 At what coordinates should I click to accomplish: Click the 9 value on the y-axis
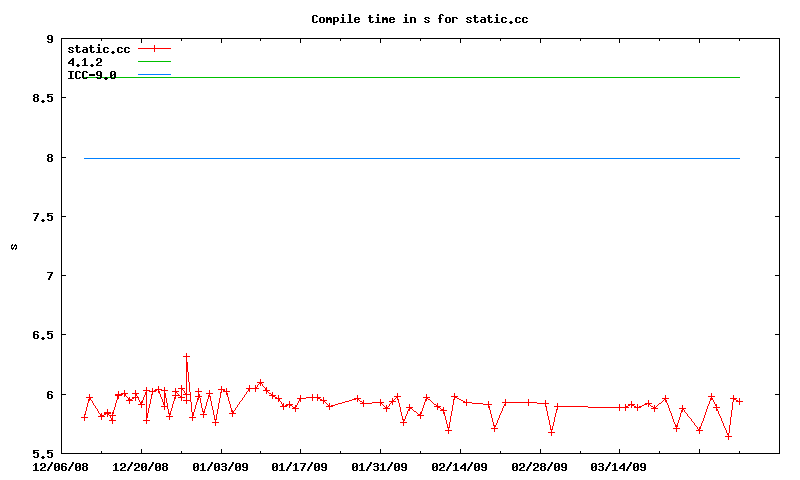[49, 39]
